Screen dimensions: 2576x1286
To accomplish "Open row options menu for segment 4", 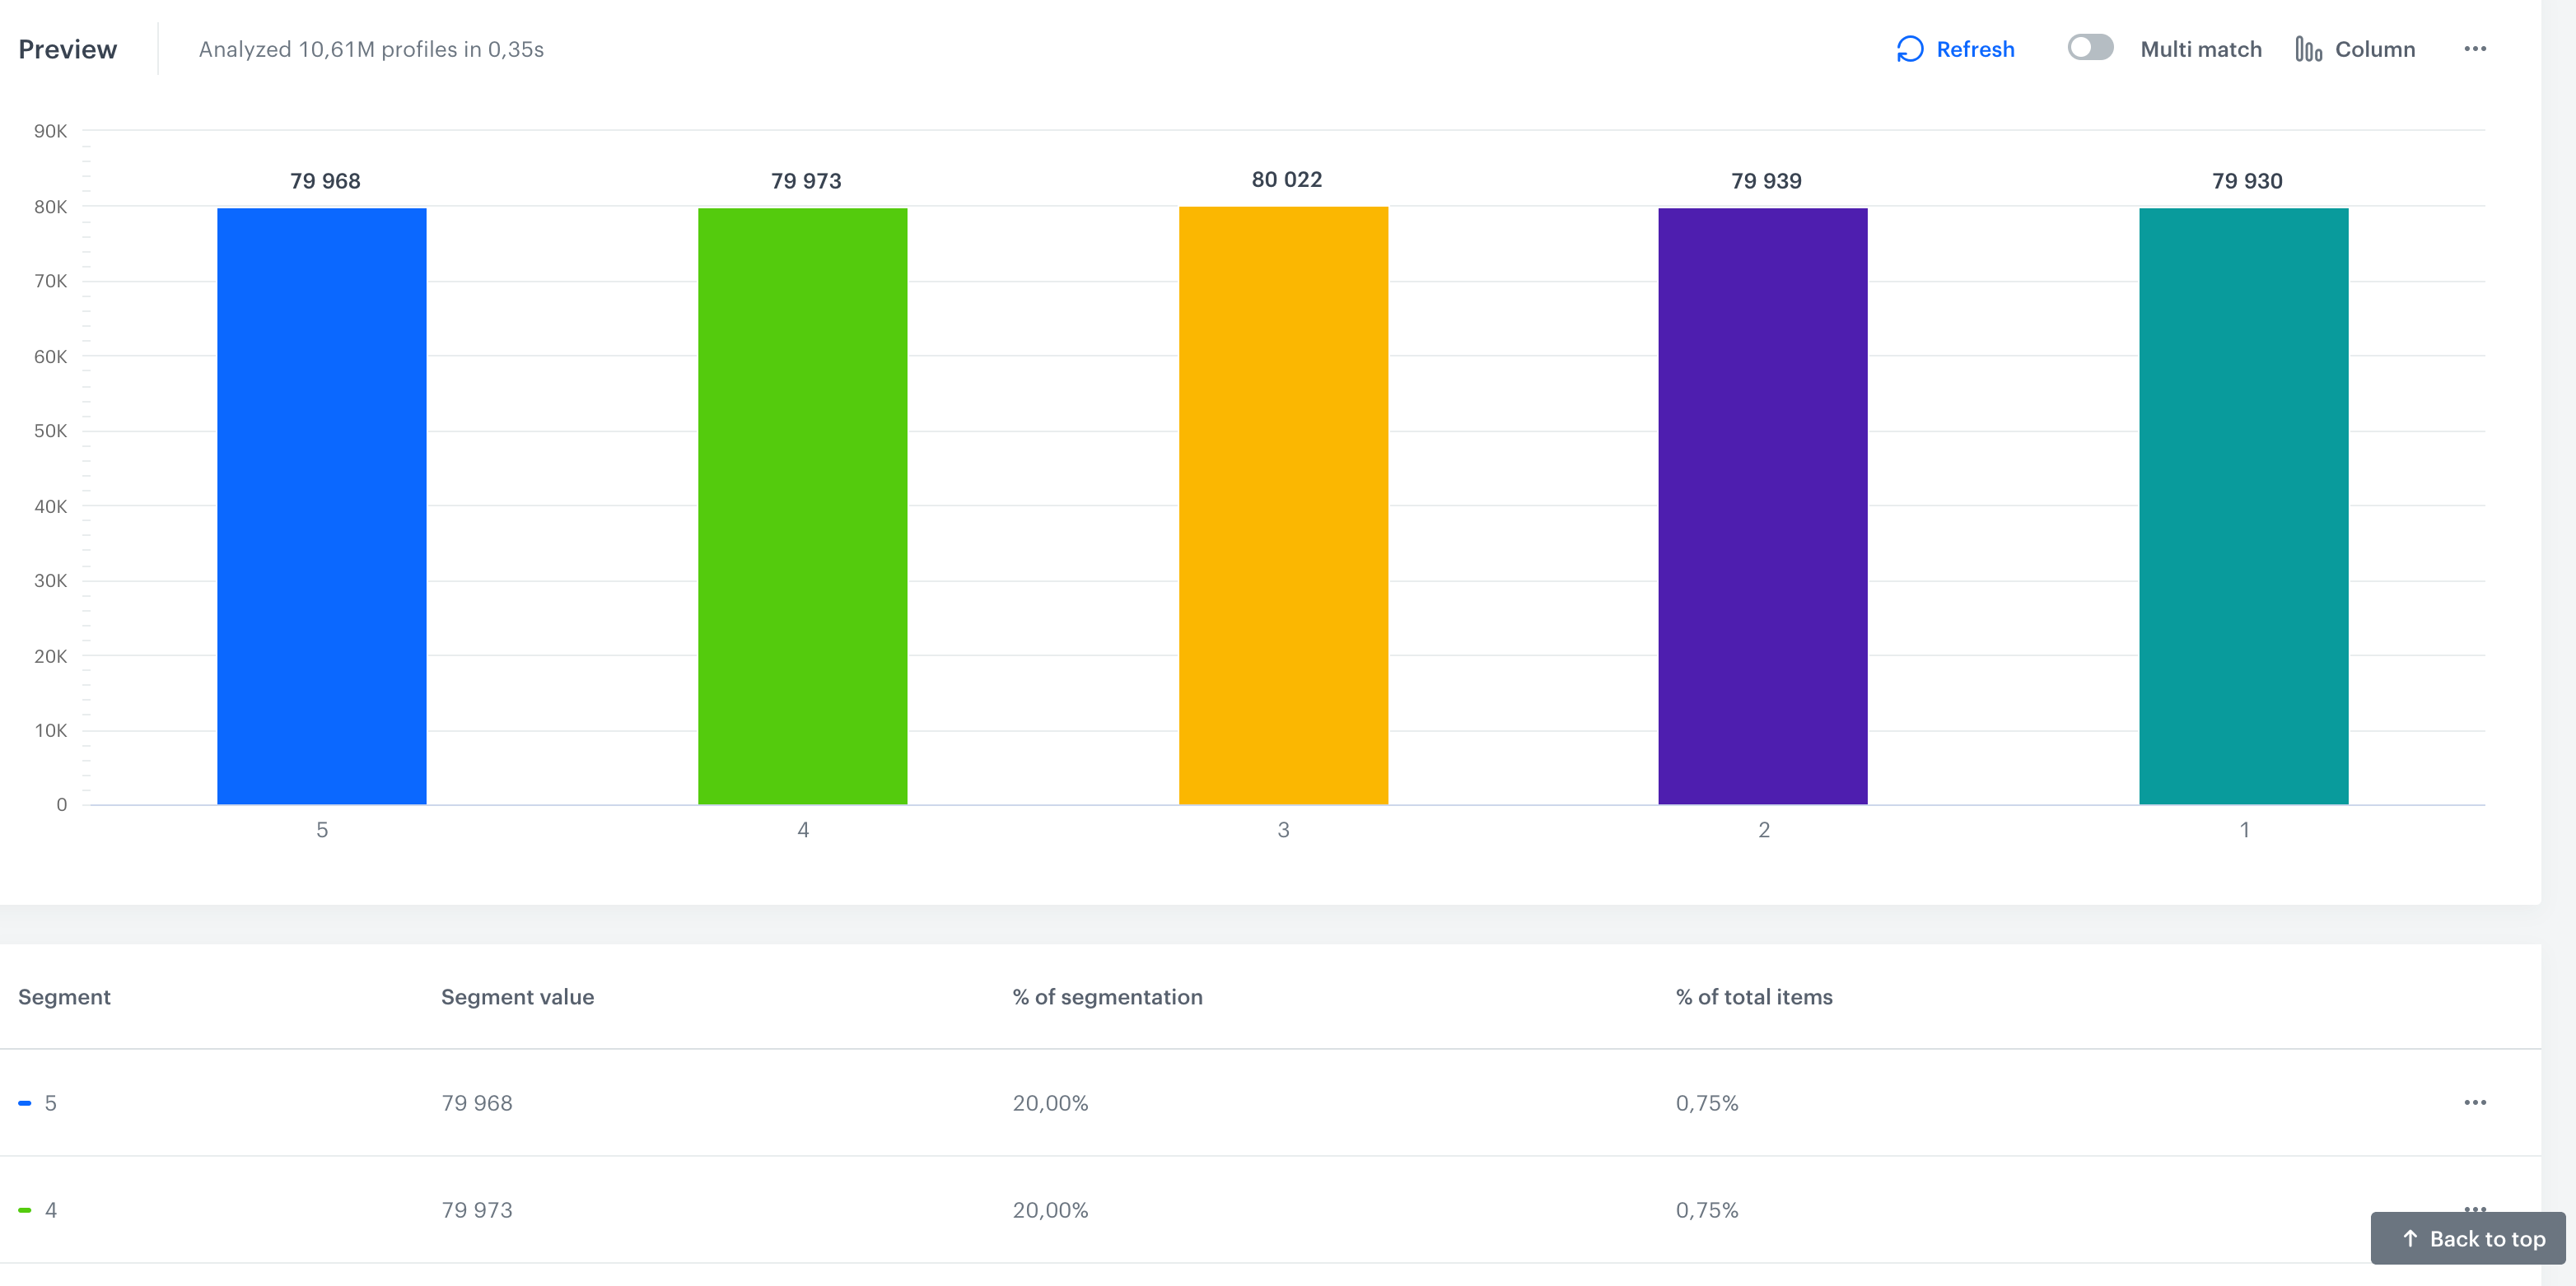I will pyautogui.click(x=2476, y=1210).
